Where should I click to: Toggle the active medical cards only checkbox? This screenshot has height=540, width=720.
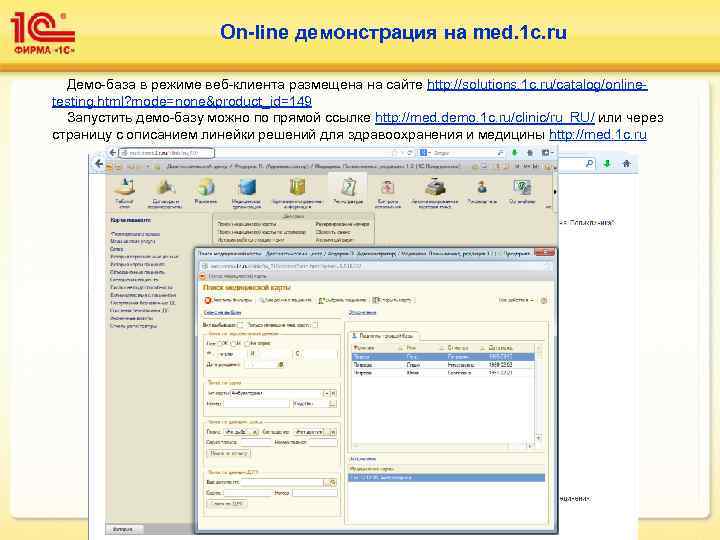pos(315,325)
